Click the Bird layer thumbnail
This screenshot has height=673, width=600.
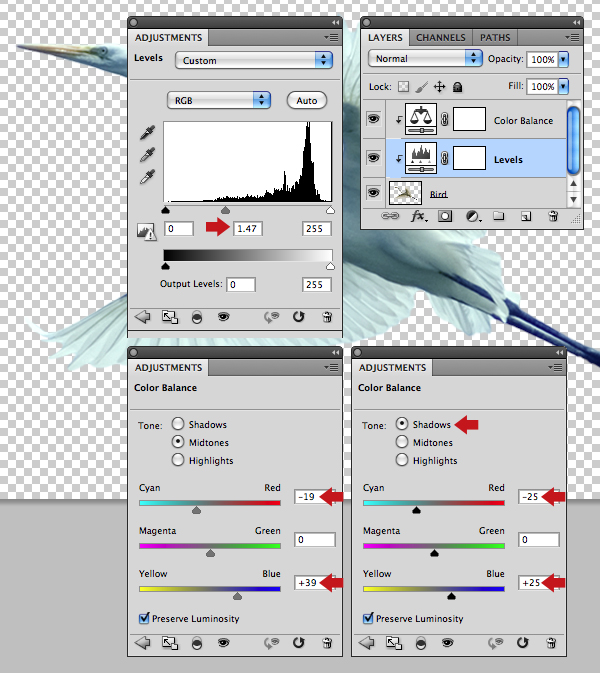point(405,193)
